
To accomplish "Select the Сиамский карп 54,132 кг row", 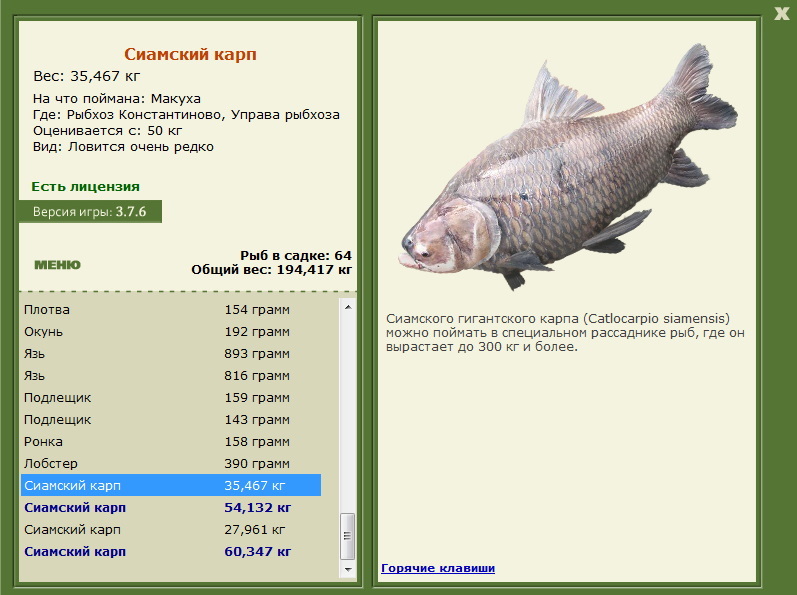I will coord(171,508).
